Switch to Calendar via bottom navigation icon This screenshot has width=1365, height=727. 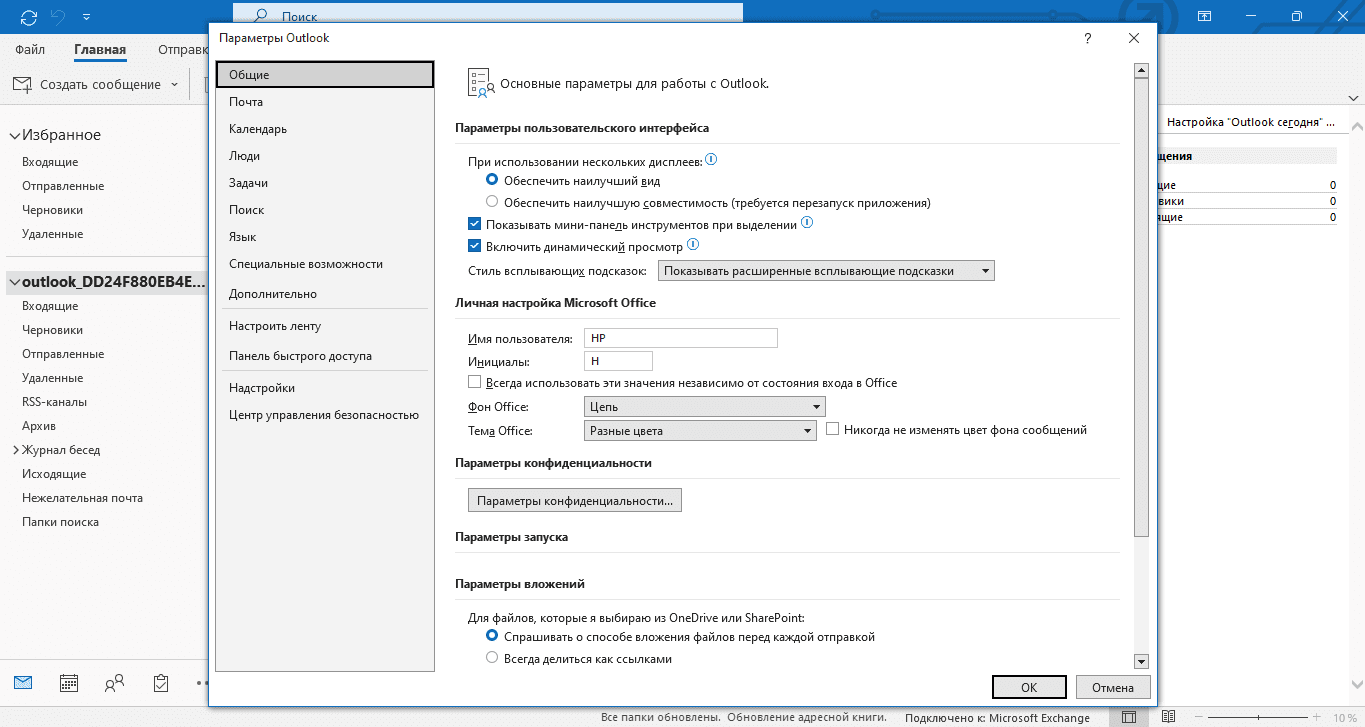tap(69, 683)
